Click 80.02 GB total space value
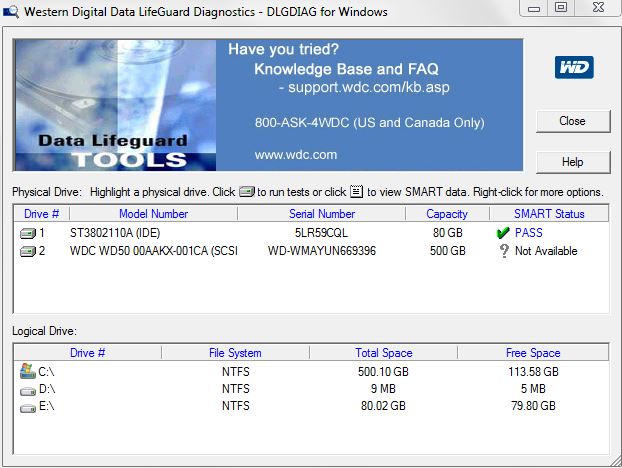This screenshot has width=622, height=468. point(383,406)
